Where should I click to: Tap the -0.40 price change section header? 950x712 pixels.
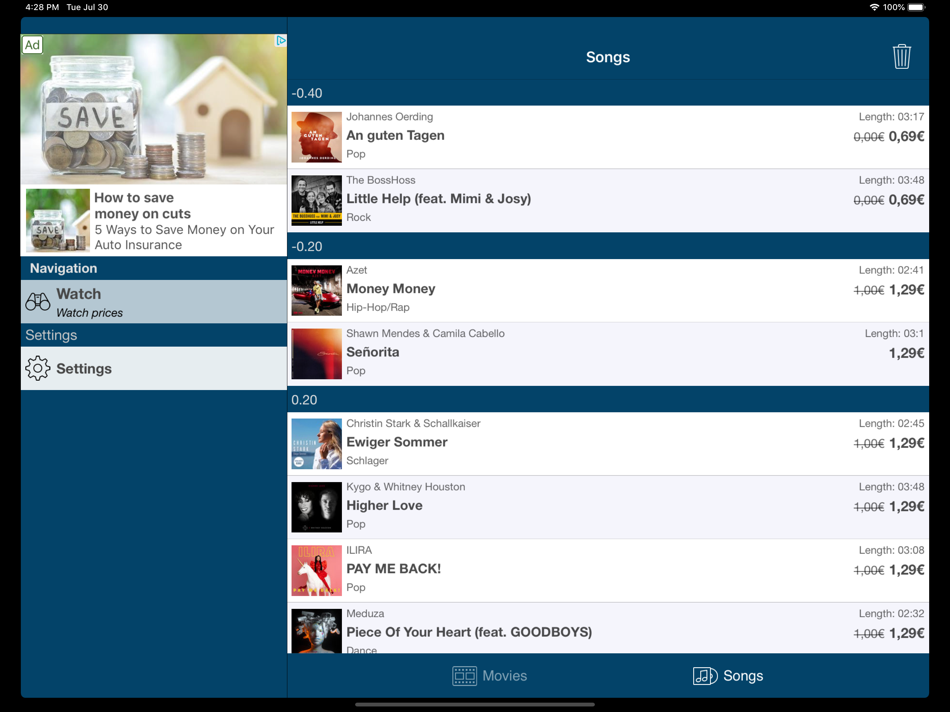tap(608, 93)
